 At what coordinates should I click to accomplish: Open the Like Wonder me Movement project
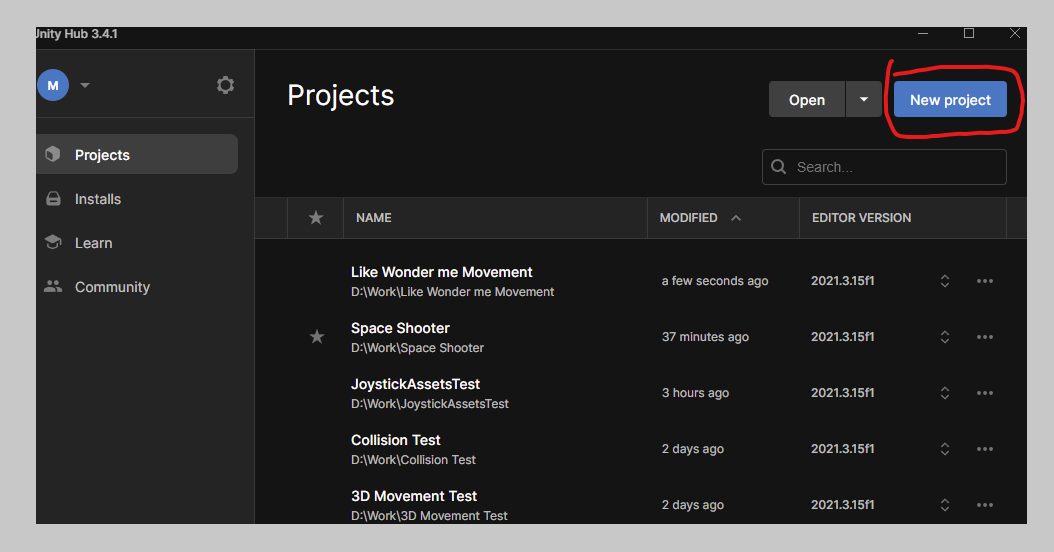click(x=442, y=272)
